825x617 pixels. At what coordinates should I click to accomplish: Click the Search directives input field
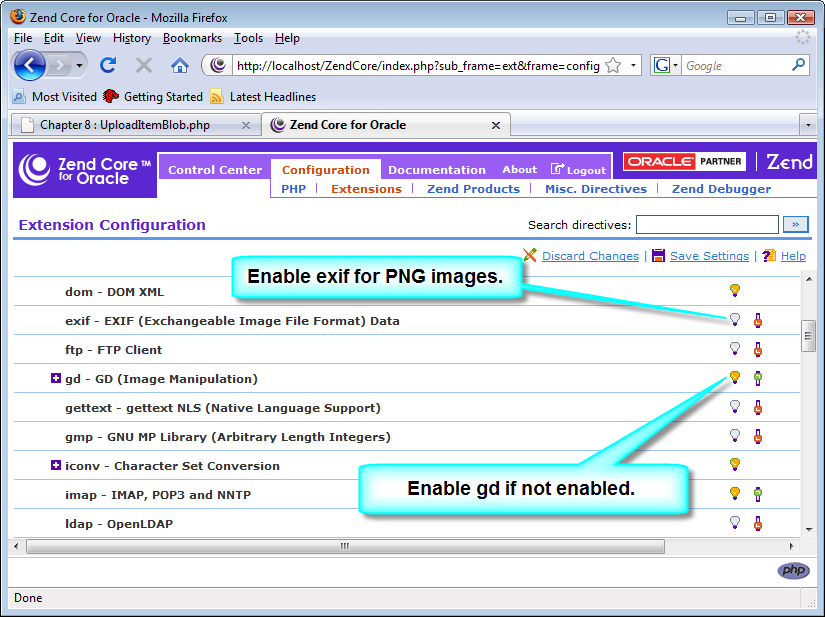pos(707,225)
